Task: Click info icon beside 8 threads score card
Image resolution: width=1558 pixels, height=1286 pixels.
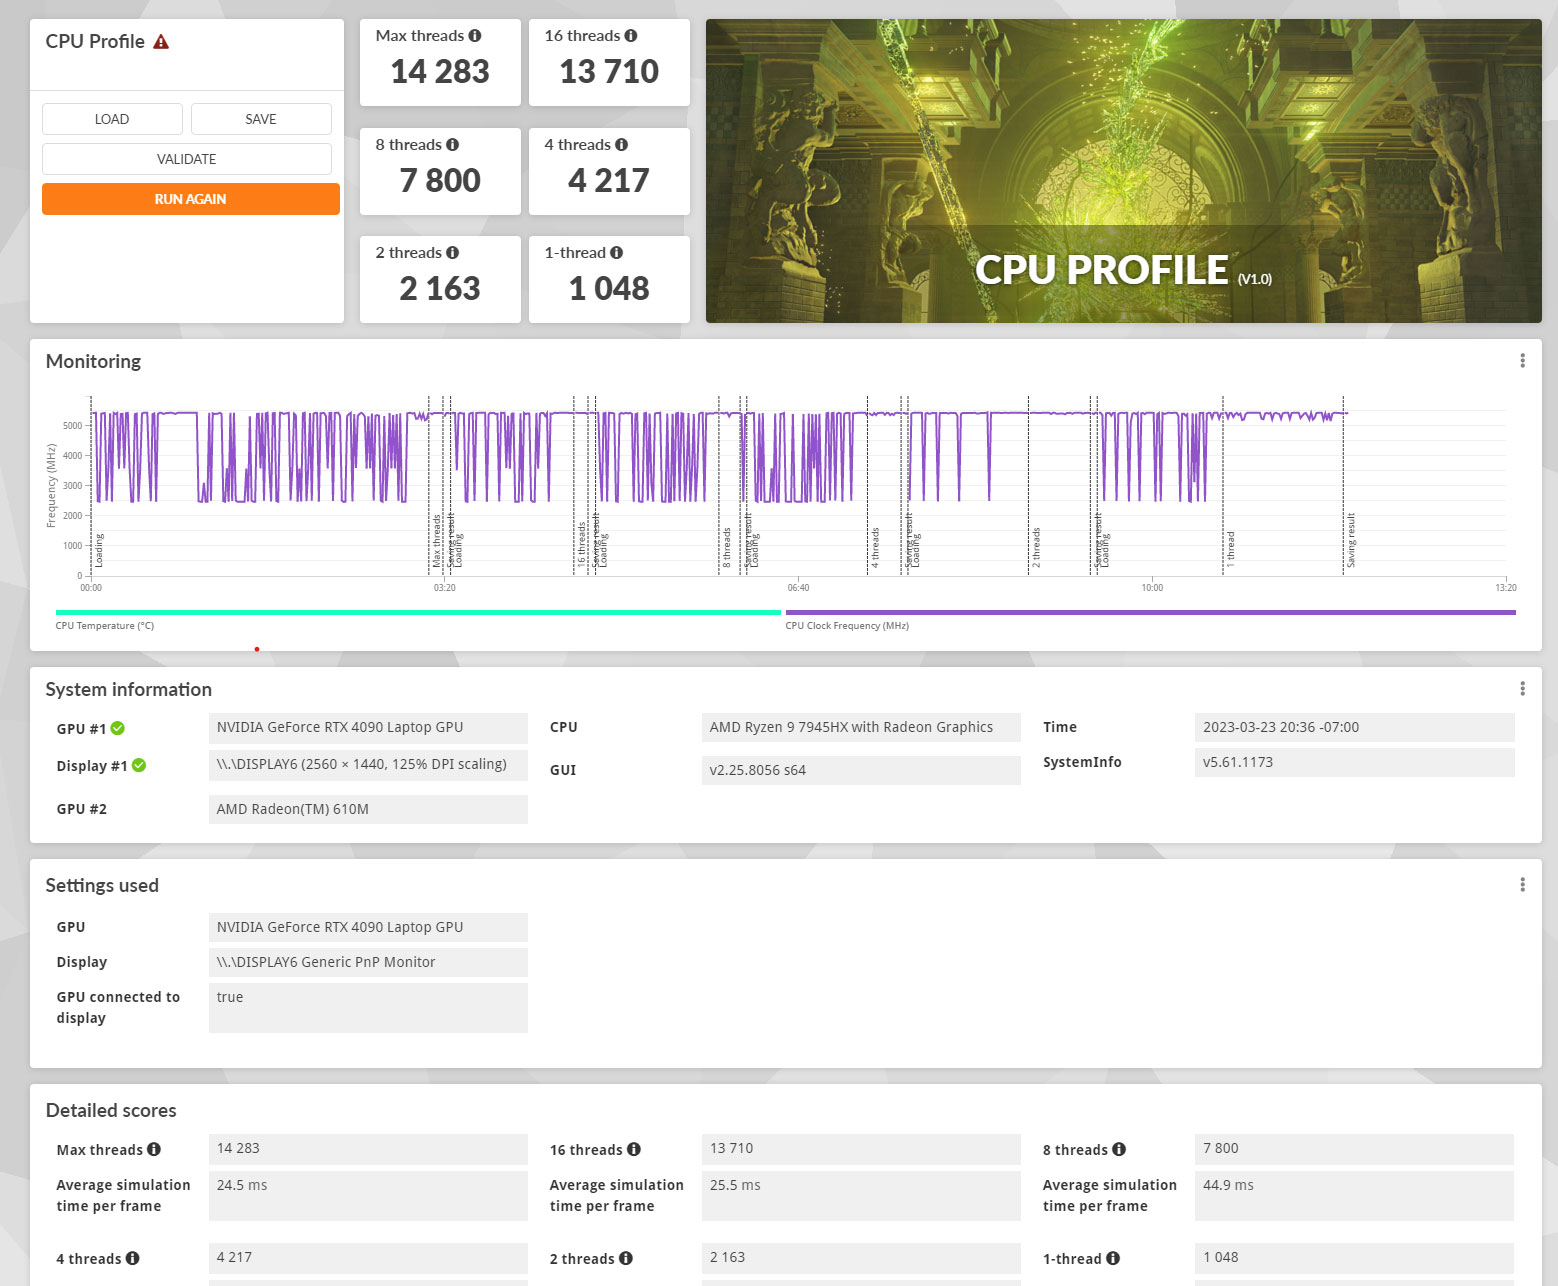Action: click(x=453, y=145)
